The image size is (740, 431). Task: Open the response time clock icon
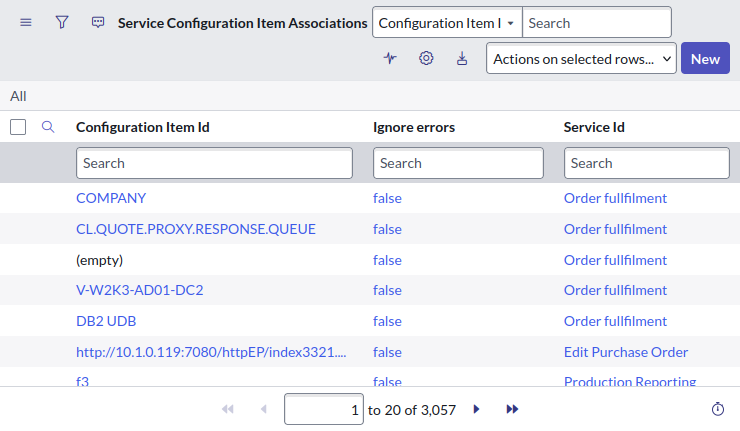pos(717,409)
